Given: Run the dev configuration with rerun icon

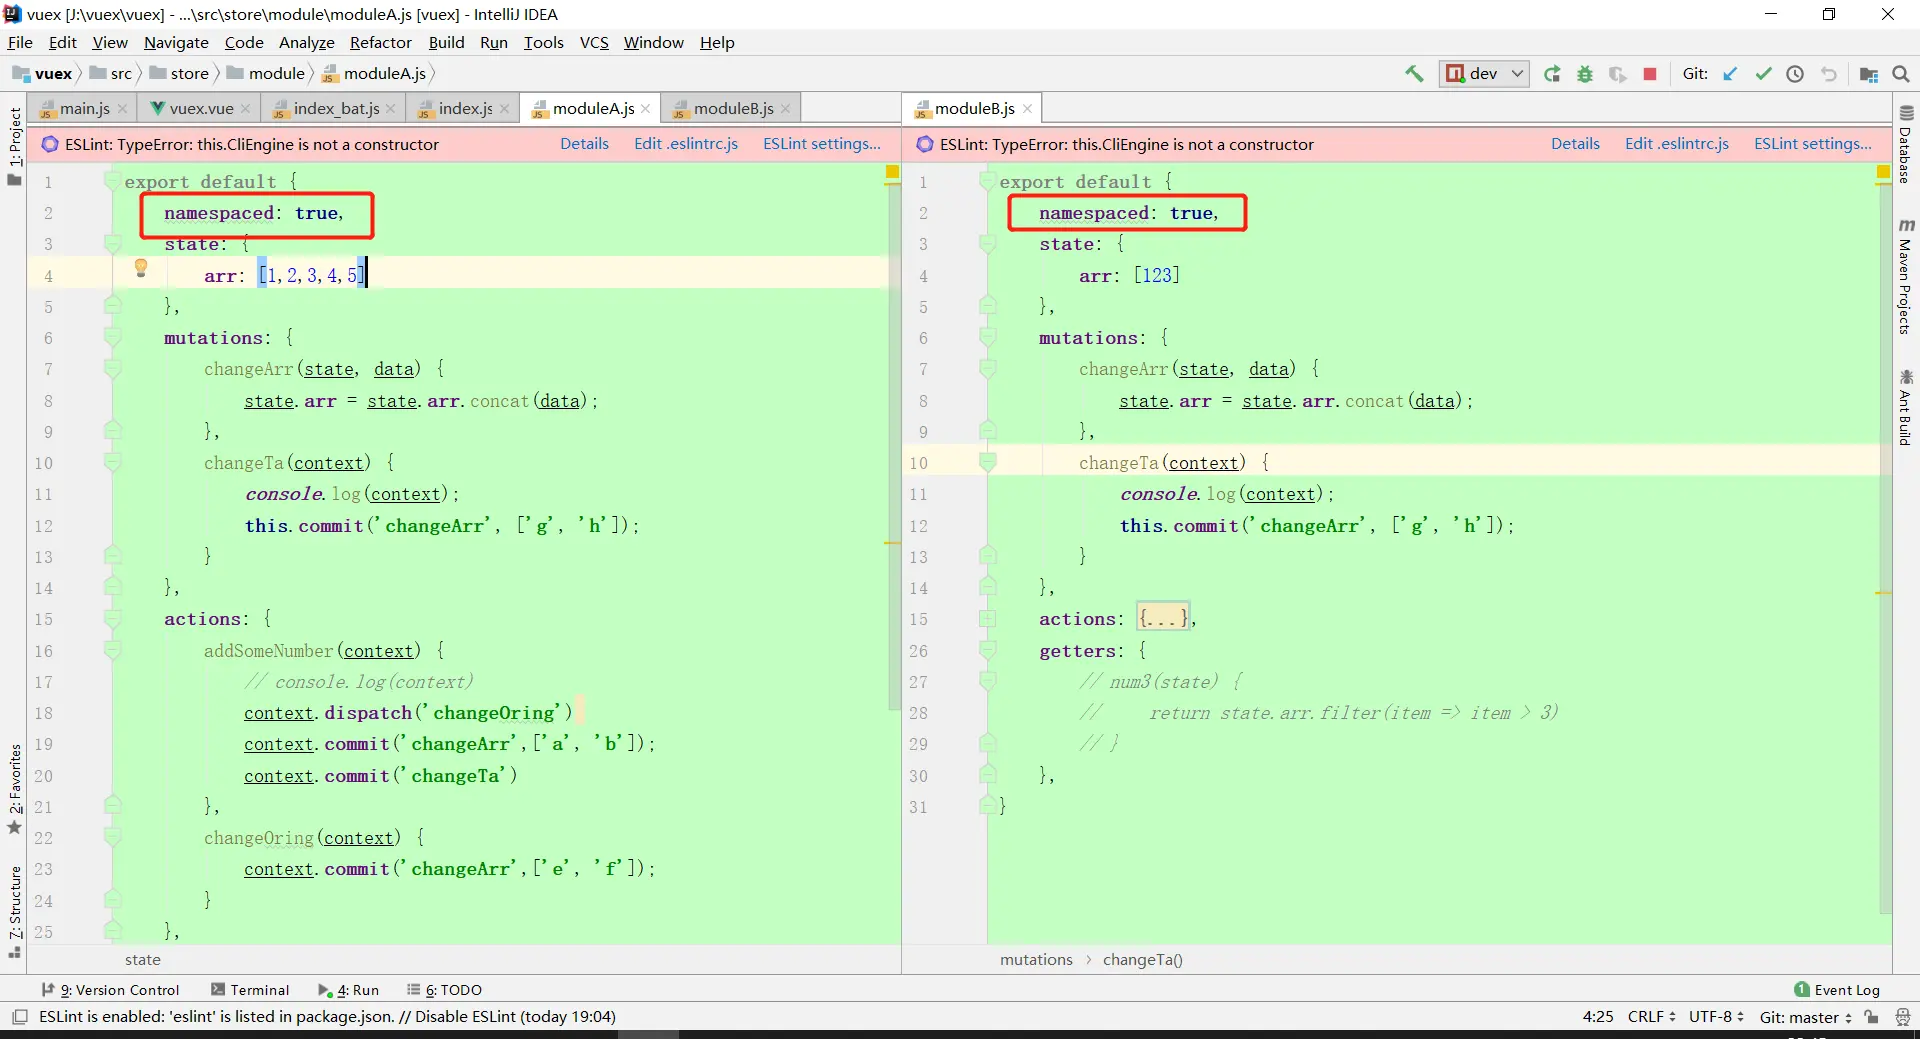Looking at the screenshot, I should (1552, 74).
